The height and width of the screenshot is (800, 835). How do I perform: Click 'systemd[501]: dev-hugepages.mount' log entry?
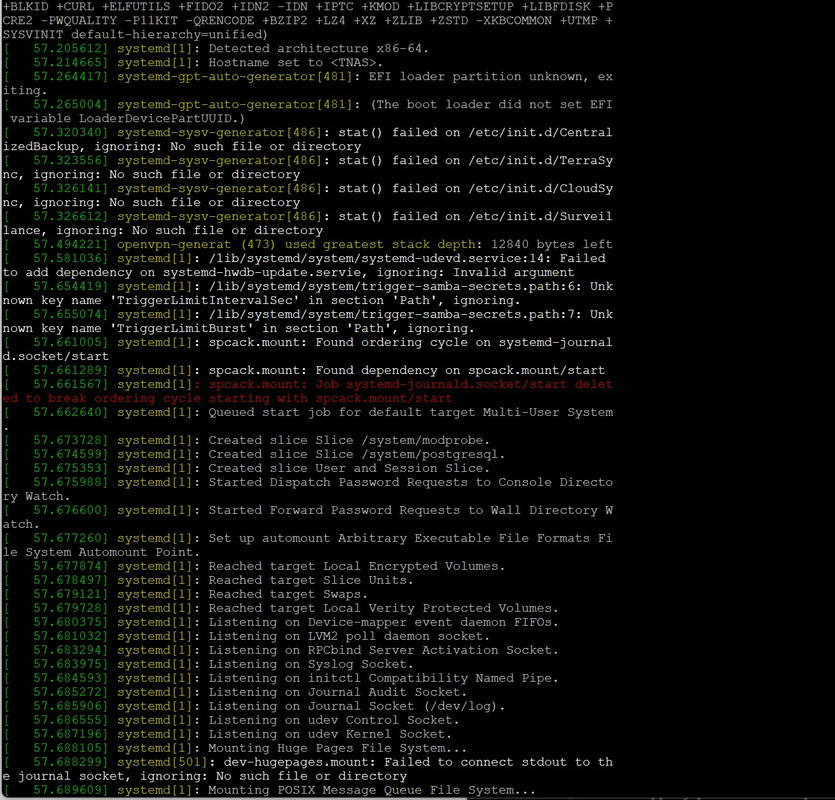pyautogui.click(x=247, y=762)
